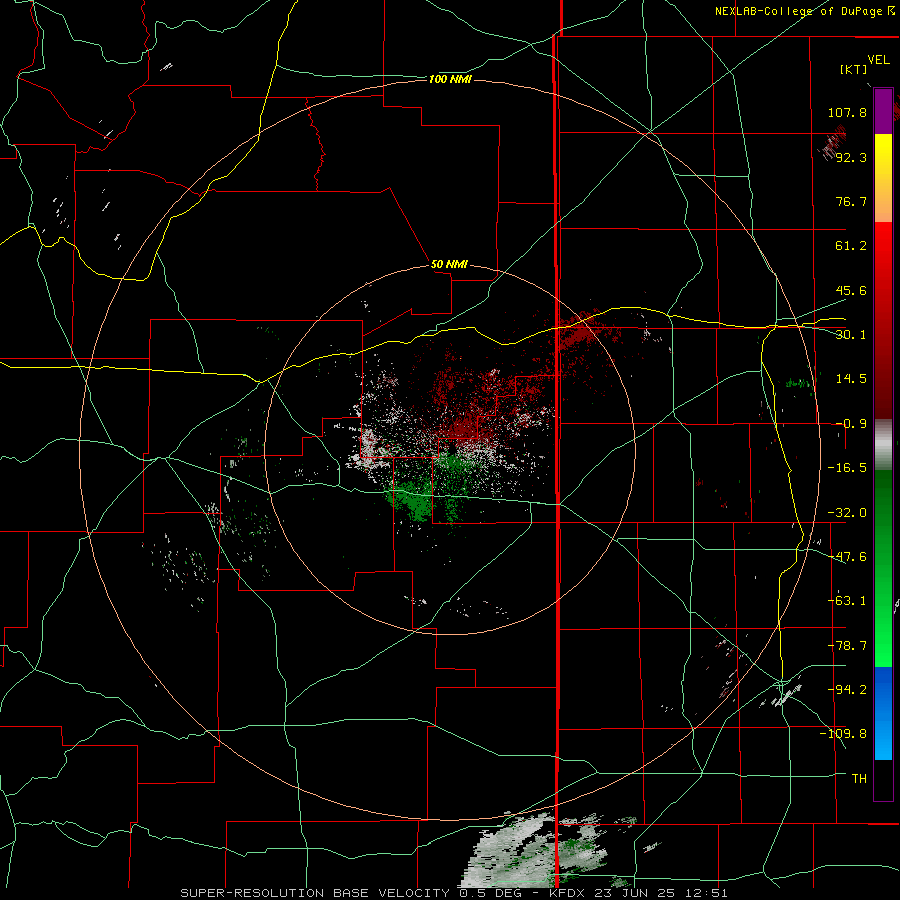Select the 50 NMI range ring label
Screen dimensions: 900x900
coord(449,264)
